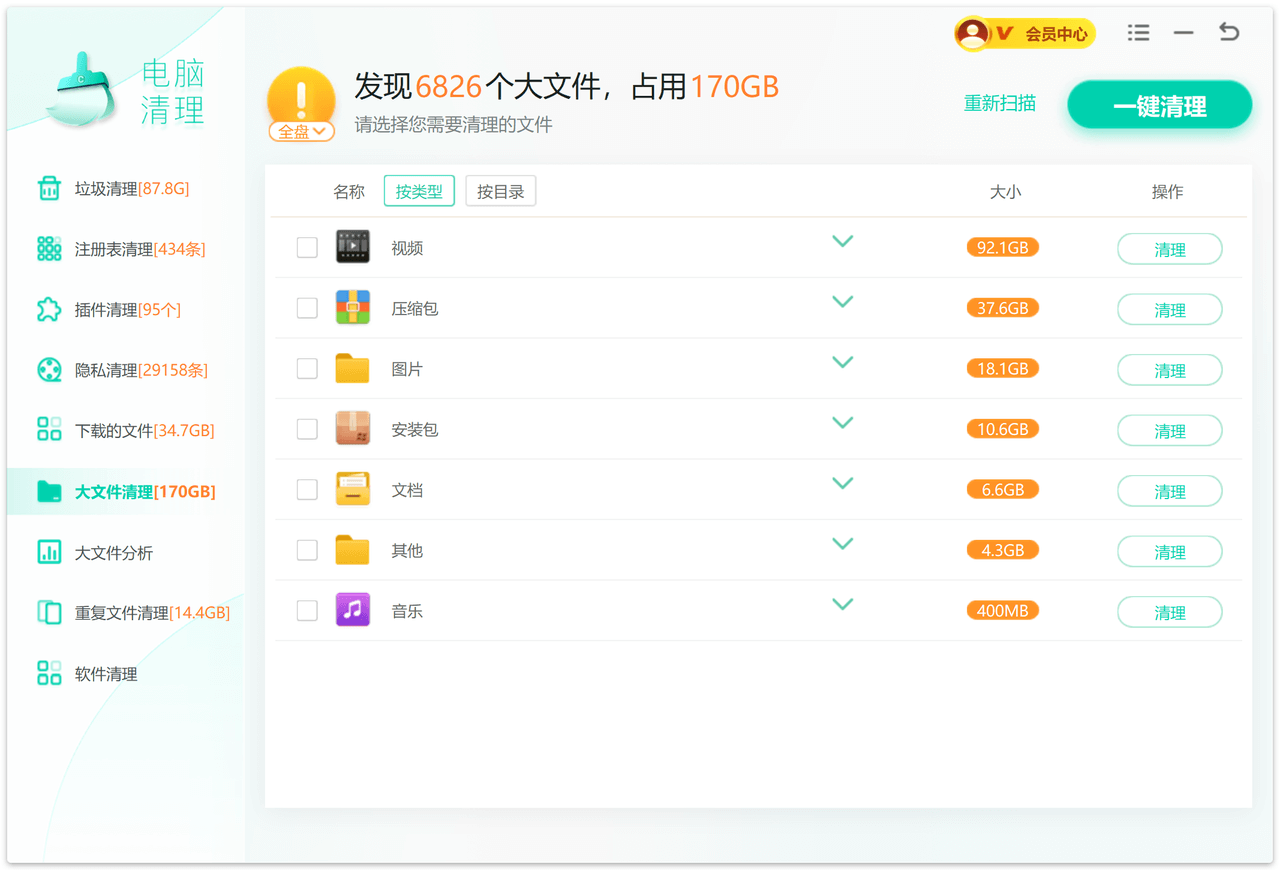
Task: Switch to the 按类型 view tab
Action: (419, 192)
